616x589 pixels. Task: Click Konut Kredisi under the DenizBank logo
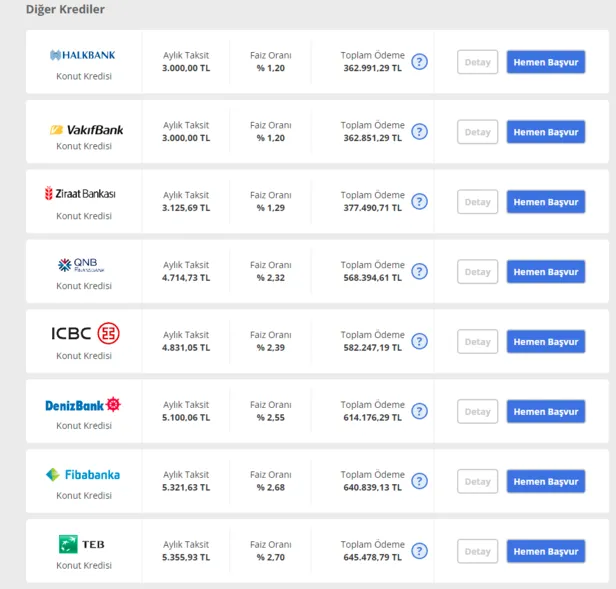pos(84,426)
